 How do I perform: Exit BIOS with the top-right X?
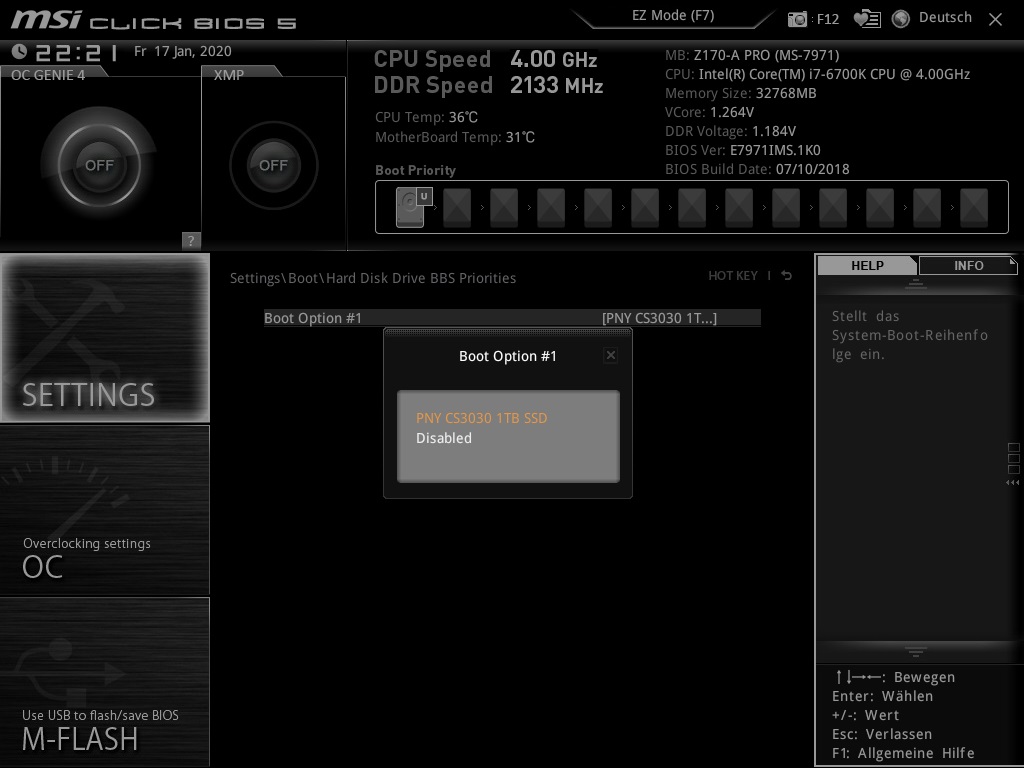pos(995,20)
